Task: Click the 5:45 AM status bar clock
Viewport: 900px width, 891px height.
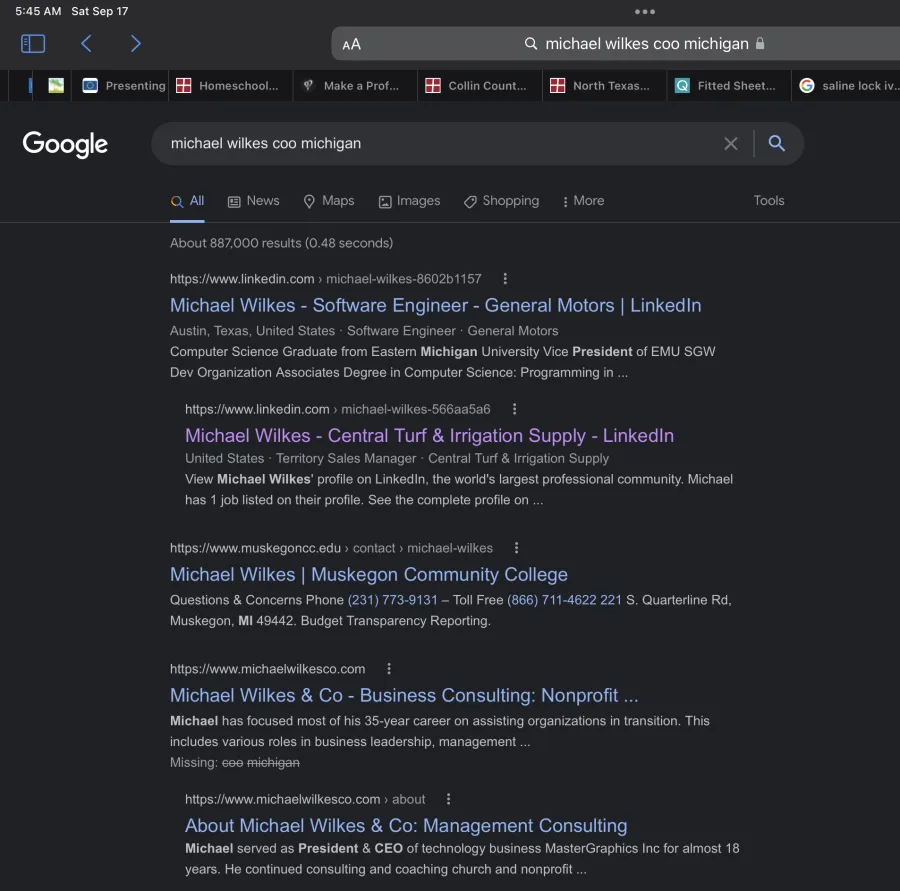Action: pos(38,11)
